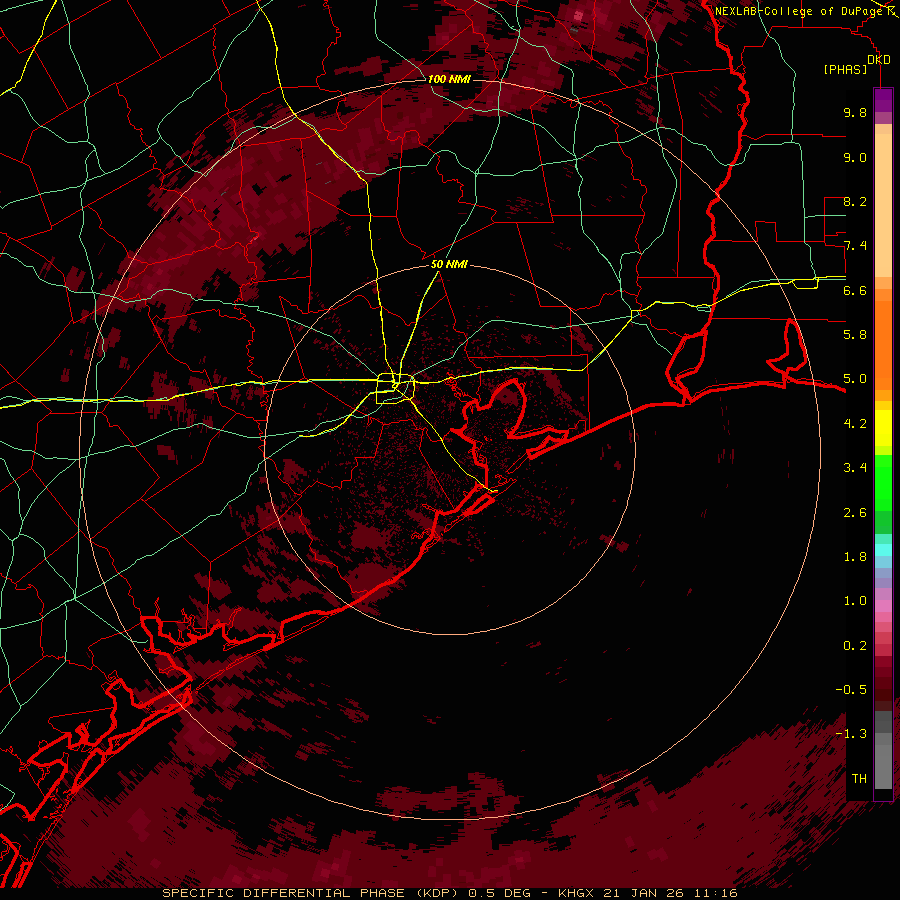This screenshot has height=900, width=900.
Task: Click the purple segment at the top of the color bar
Action: [883, 100]
